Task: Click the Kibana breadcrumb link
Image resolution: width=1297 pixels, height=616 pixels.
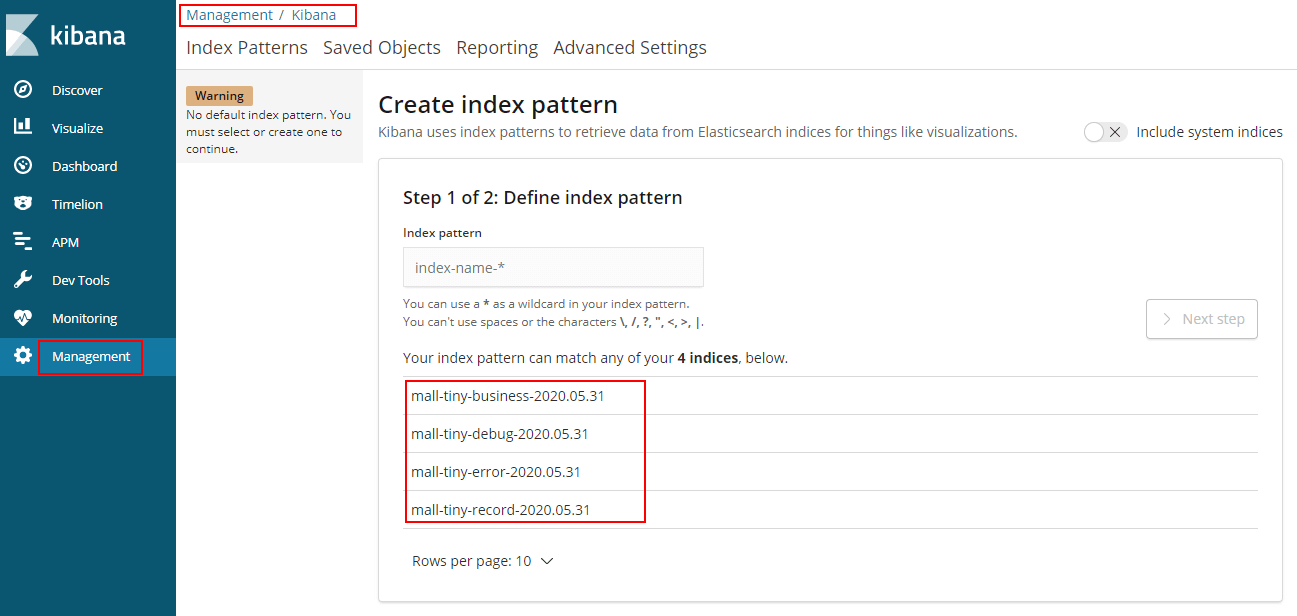Action: [314, 15]
